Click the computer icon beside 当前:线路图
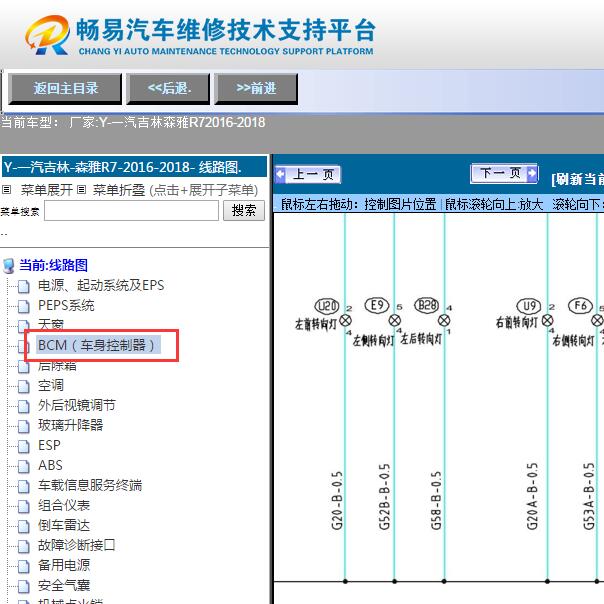 (9, 266)
